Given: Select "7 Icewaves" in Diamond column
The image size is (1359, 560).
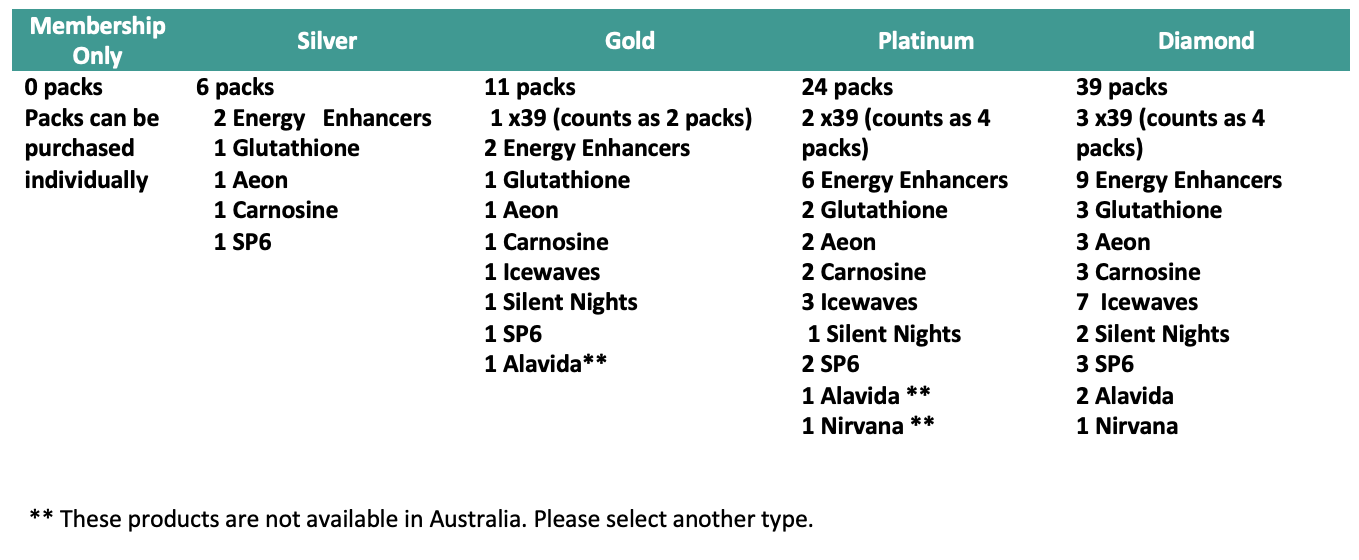Looking at the screenshot, I should (x=1136, y=302).
